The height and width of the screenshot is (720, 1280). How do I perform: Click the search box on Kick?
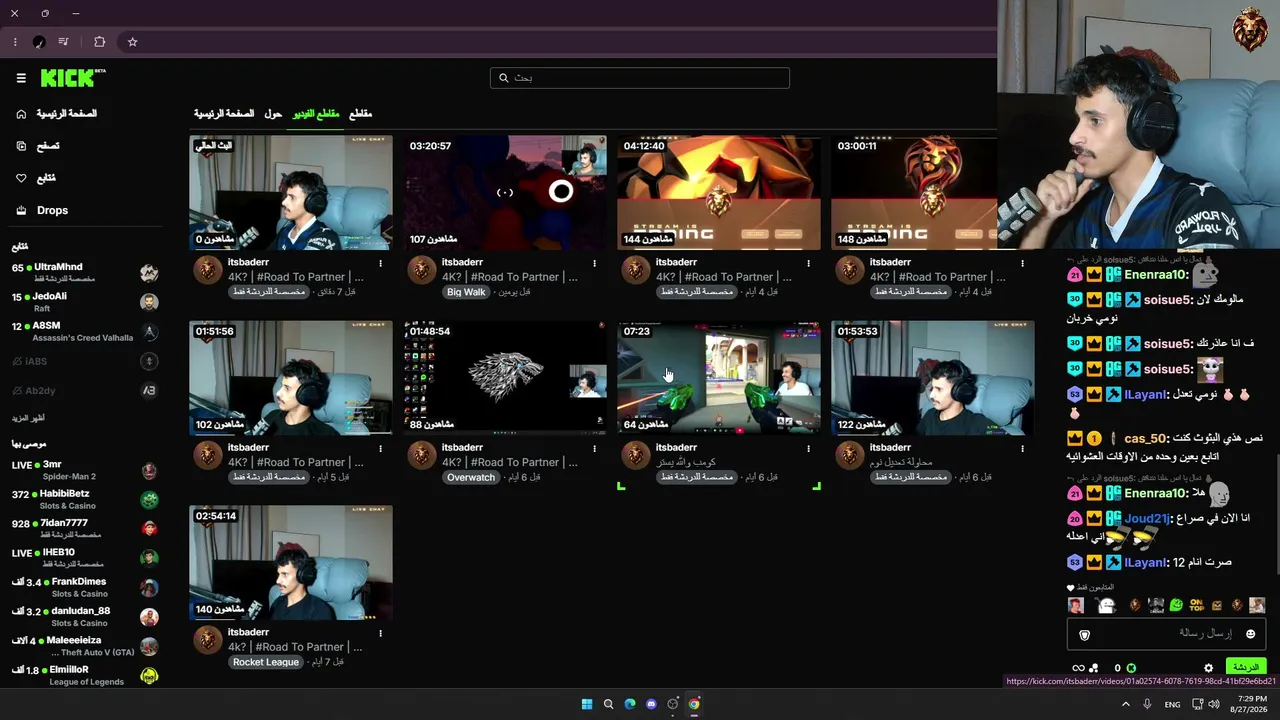point(640,78)
